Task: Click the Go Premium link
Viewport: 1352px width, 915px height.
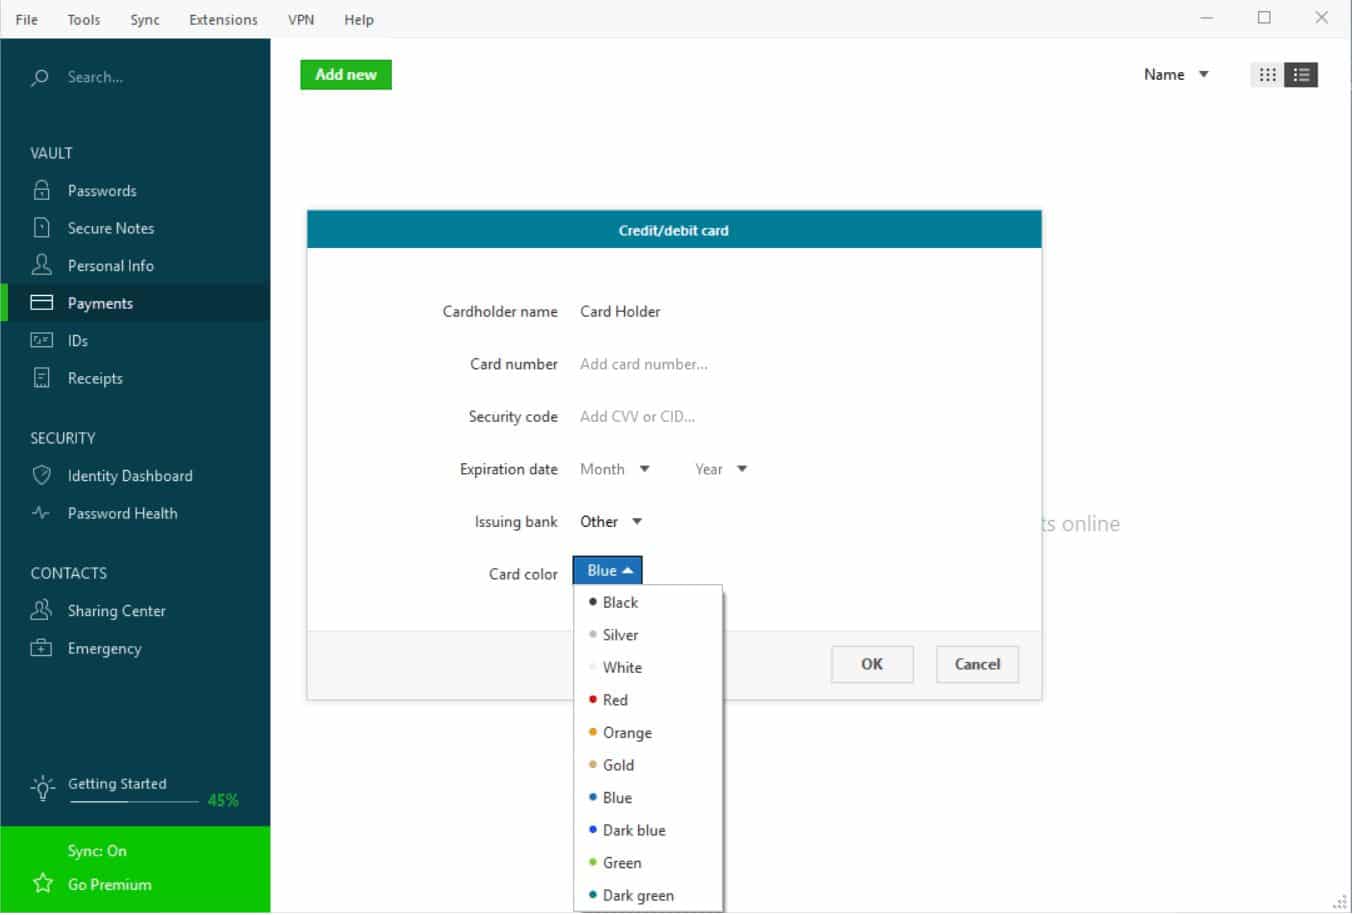Action: [x=110, y=884]
